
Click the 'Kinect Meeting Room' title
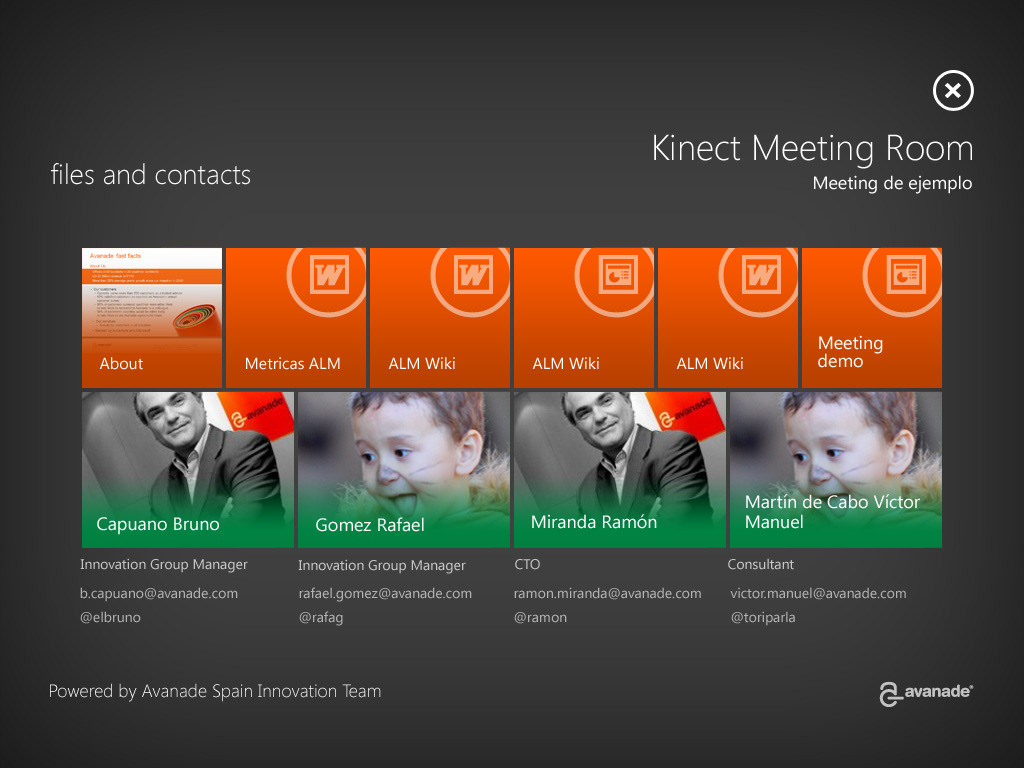[812, 148]
